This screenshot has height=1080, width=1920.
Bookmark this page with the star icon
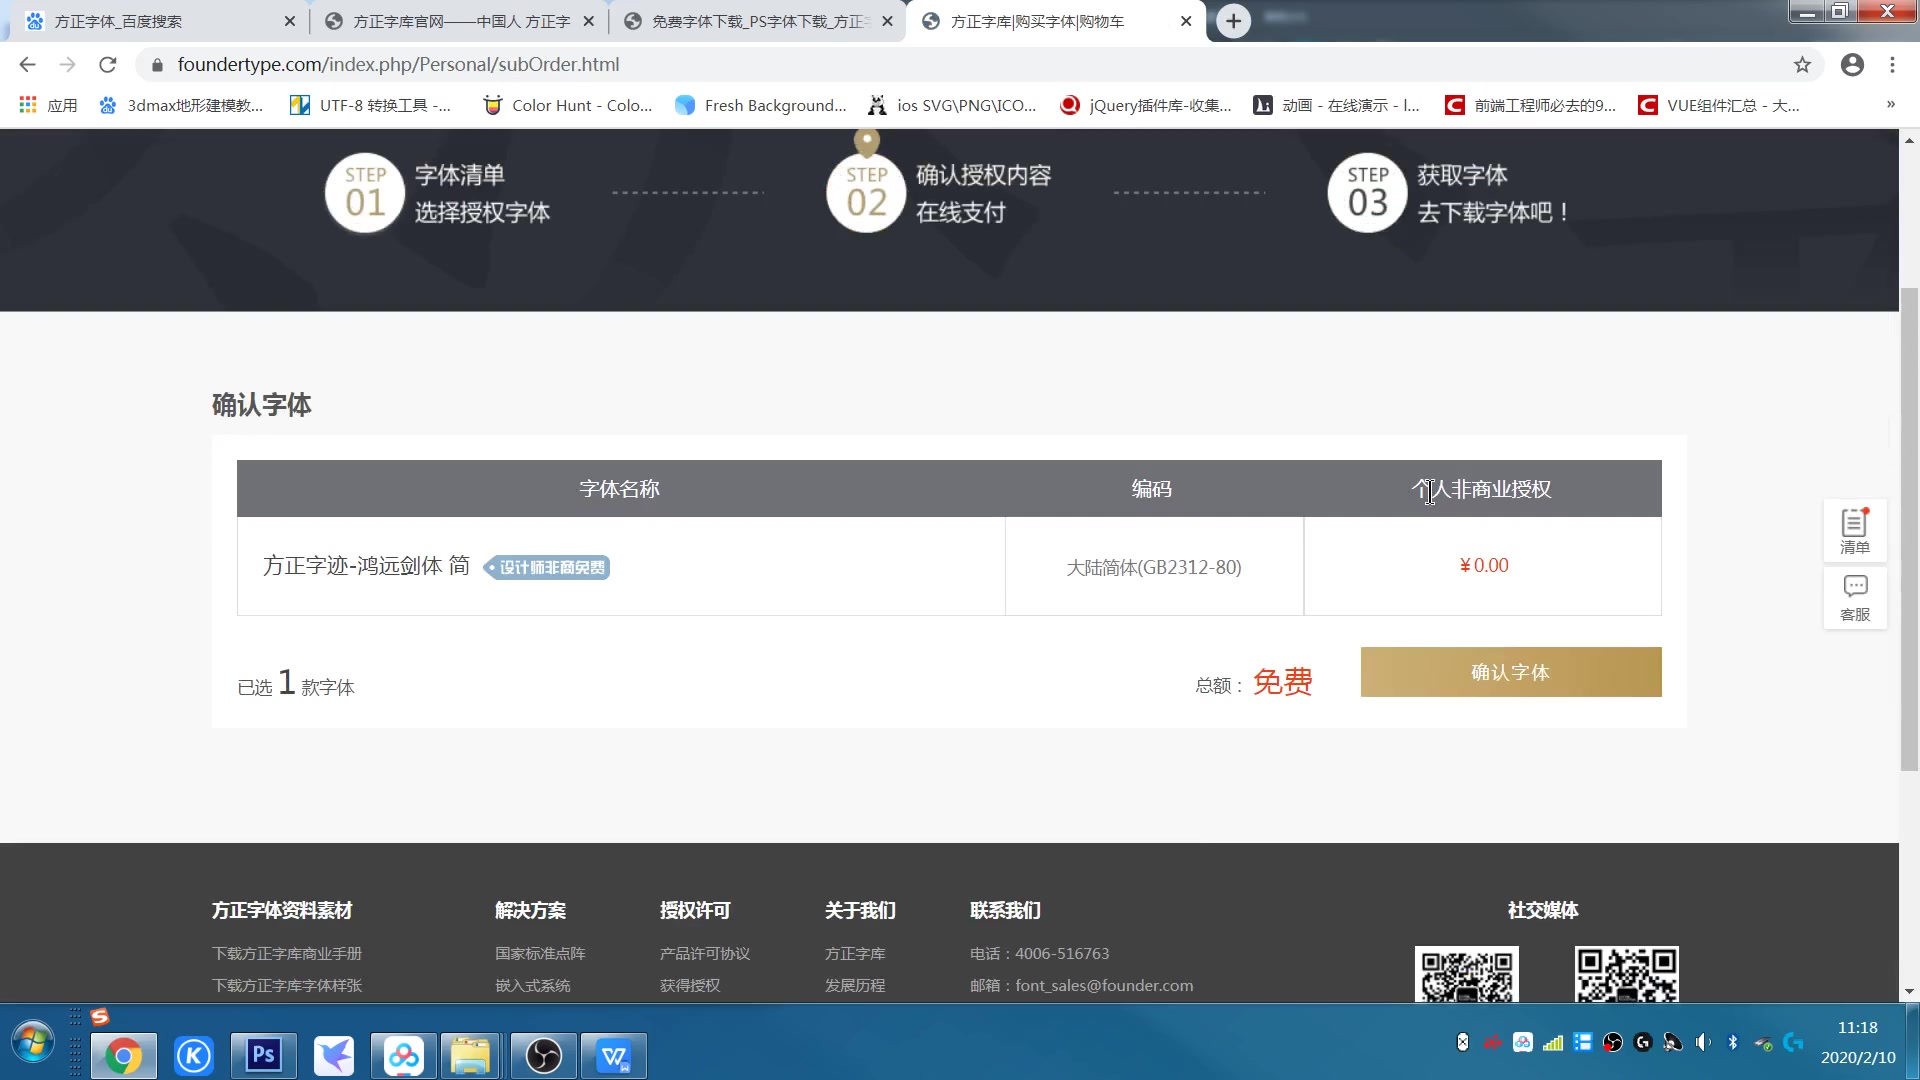click(x=1802, y=65)
